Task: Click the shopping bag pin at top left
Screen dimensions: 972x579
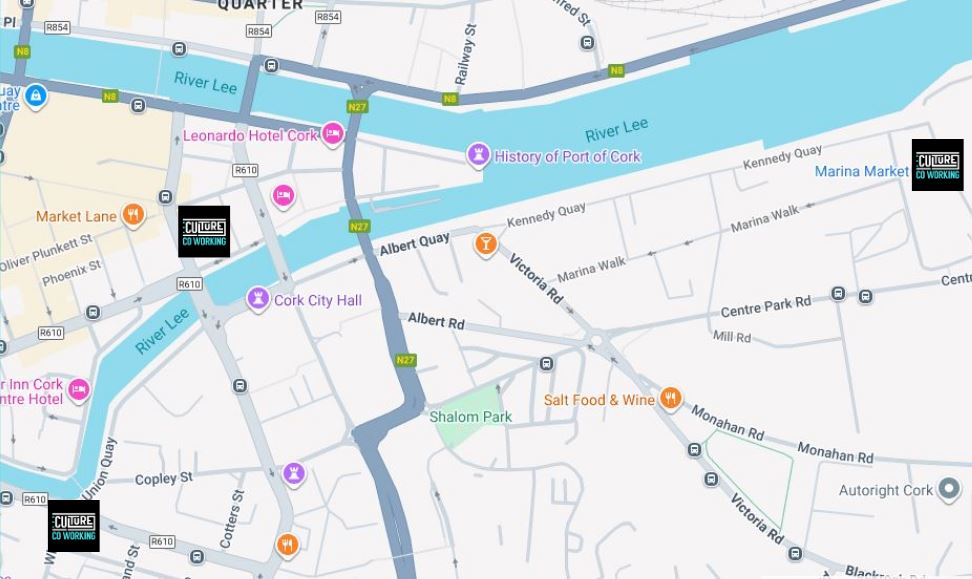Action: tap(36, 96)
